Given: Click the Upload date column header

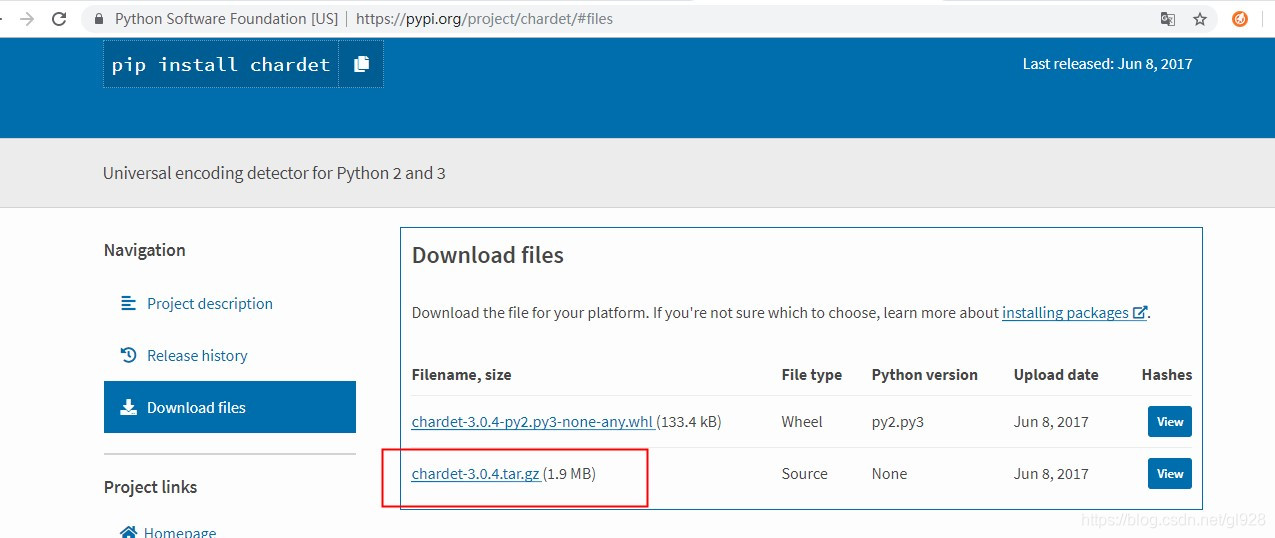Looking at the screenshot, I should pos(1056,375).
